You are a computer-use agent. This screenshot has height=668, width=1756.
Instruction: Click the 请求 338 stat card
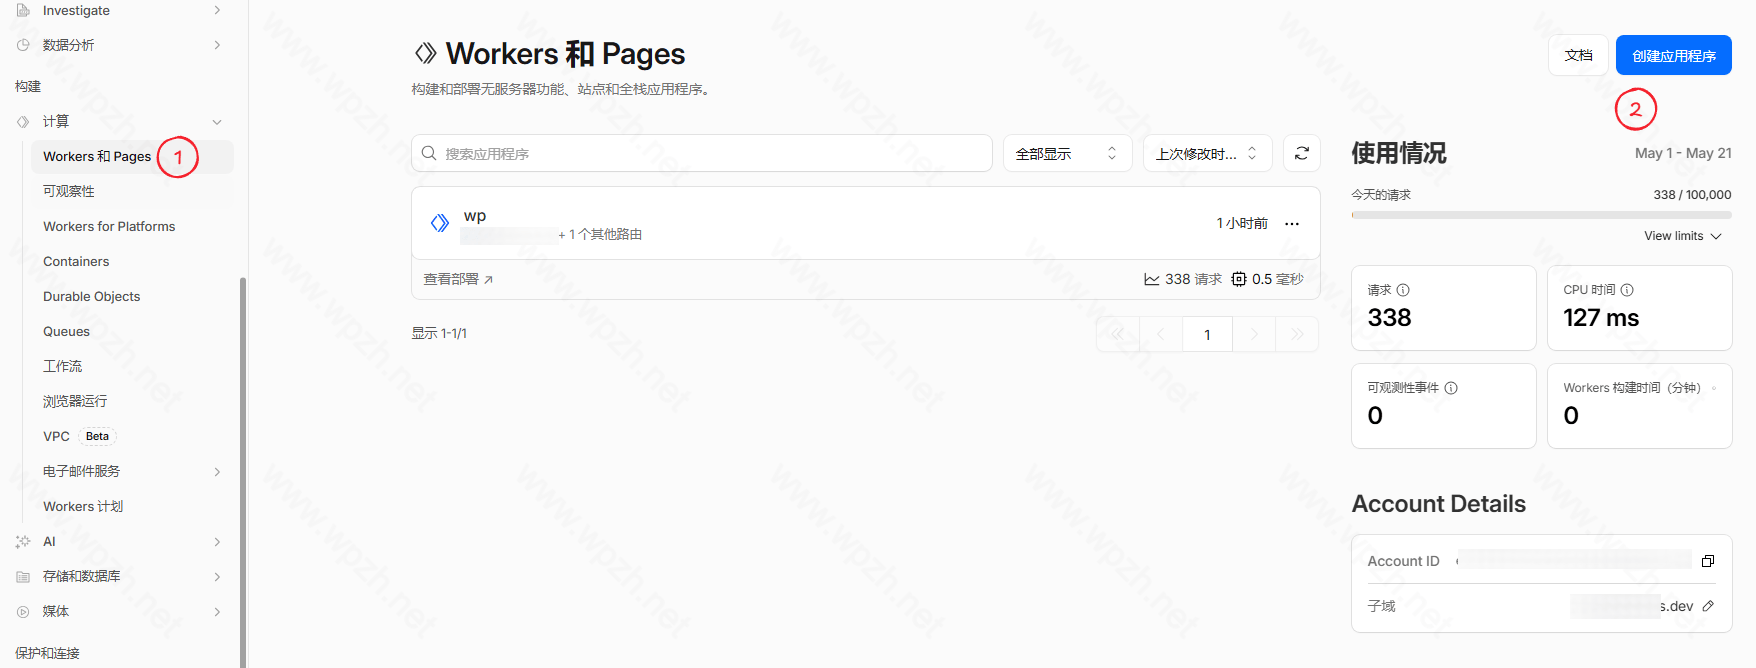click(x=1444, y=308)
